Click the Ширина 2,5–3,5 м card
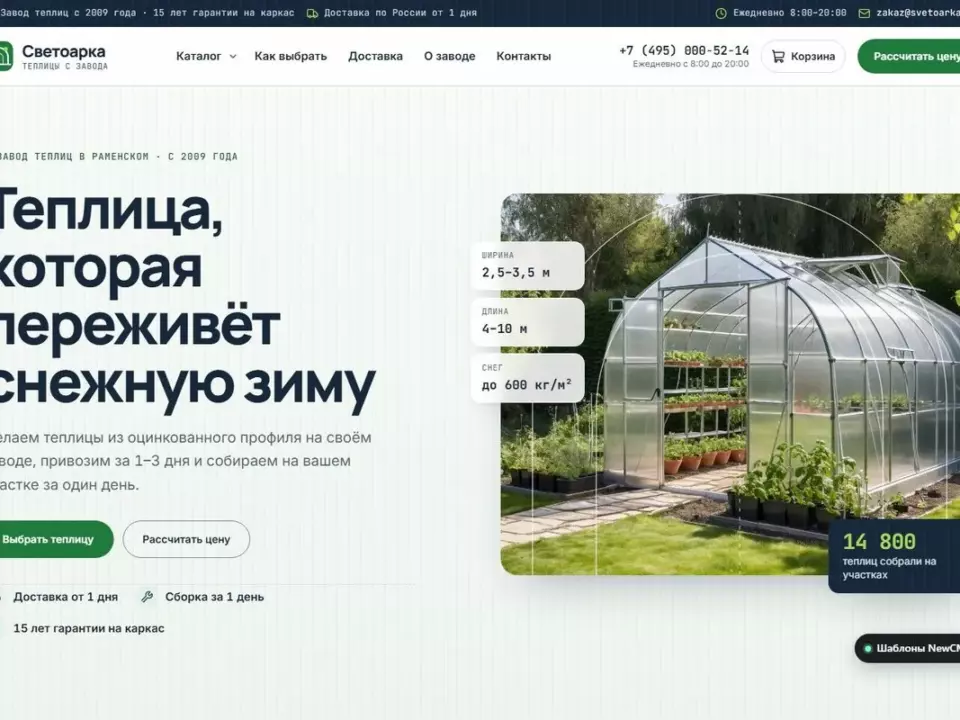This screenshot has height=720, width=960. 527,266
